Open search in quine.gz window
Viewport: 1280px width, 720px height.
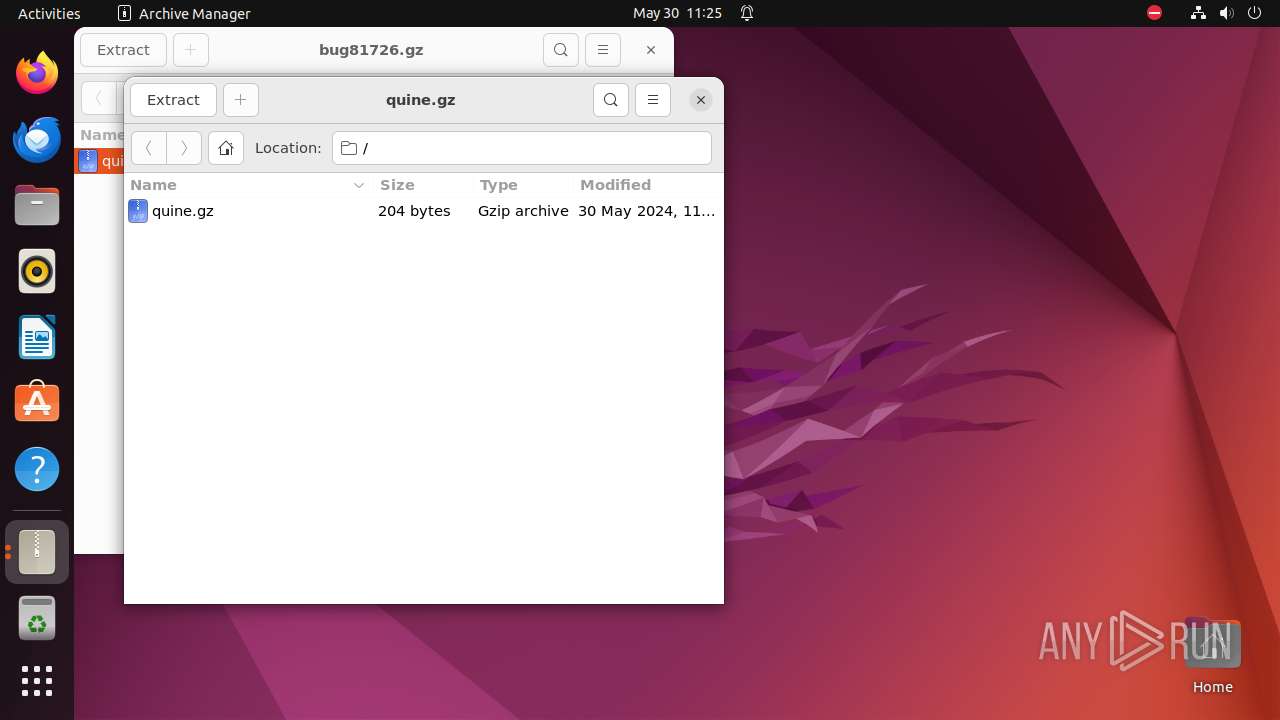(x=611, y=100)
